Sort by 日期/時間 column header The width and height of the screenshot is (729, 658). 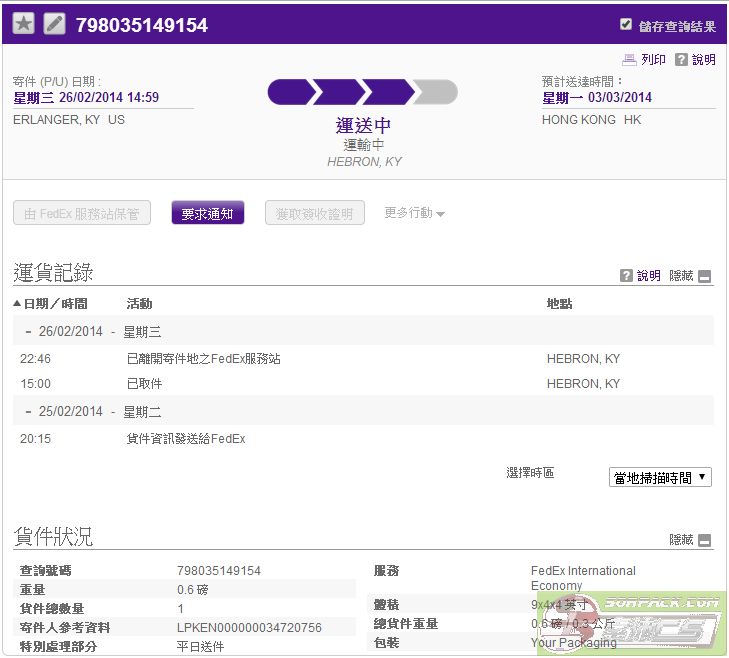50,303
